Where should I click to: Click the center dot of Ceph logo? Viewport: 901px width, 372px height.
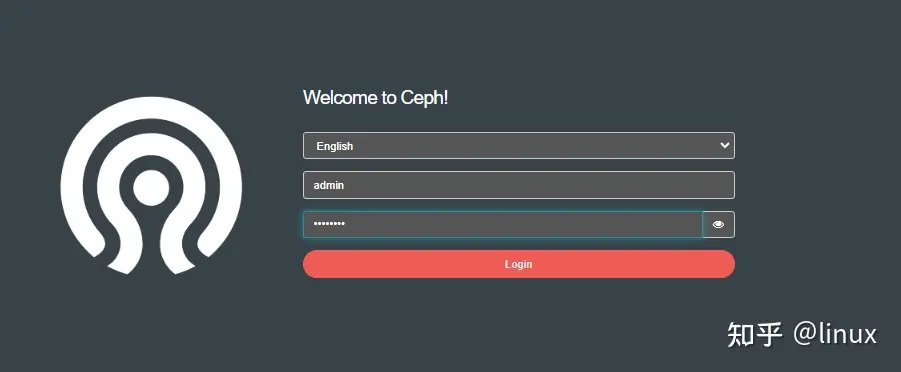pyautogui.click(x=151, y=187)
